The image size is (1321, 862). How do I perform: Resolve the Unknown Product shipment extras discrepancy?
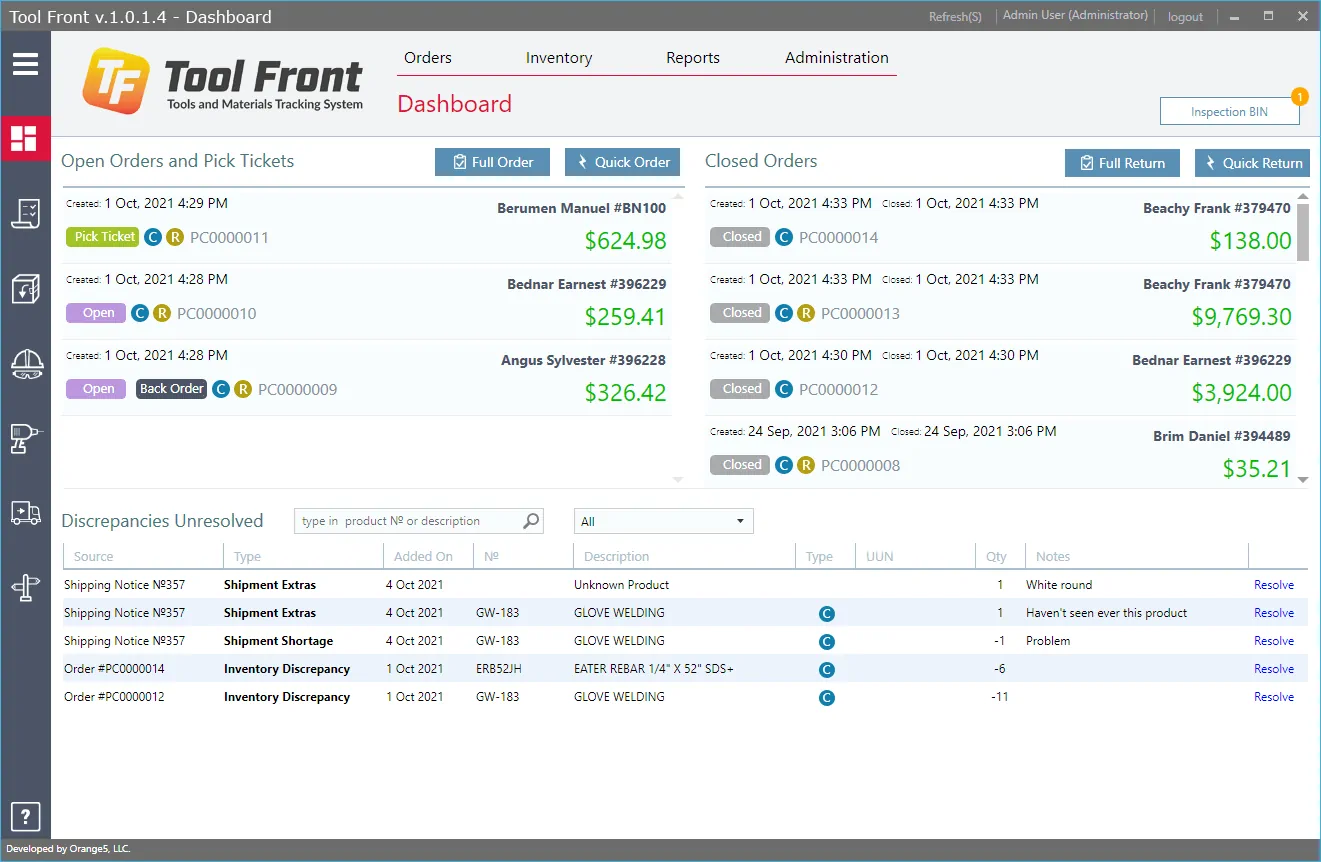[1273, 585]
